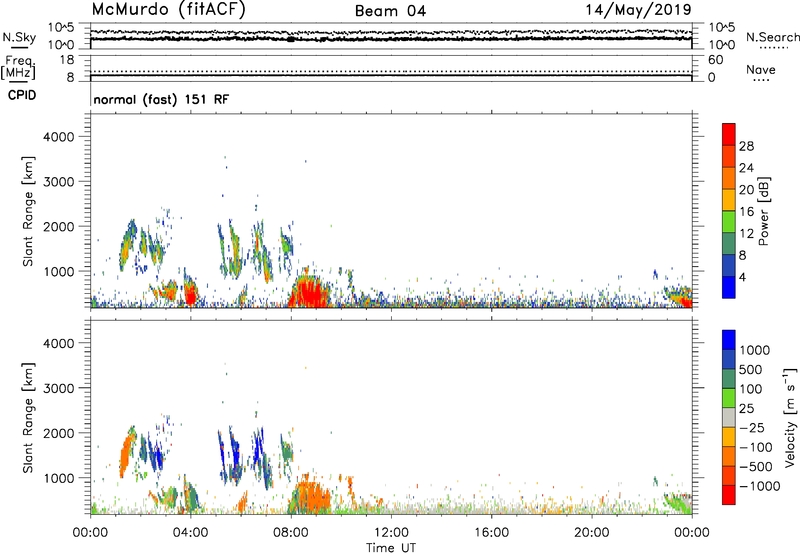
Task: Pick the blue bottom segment of power colorbar
Action: coord(729,287)
